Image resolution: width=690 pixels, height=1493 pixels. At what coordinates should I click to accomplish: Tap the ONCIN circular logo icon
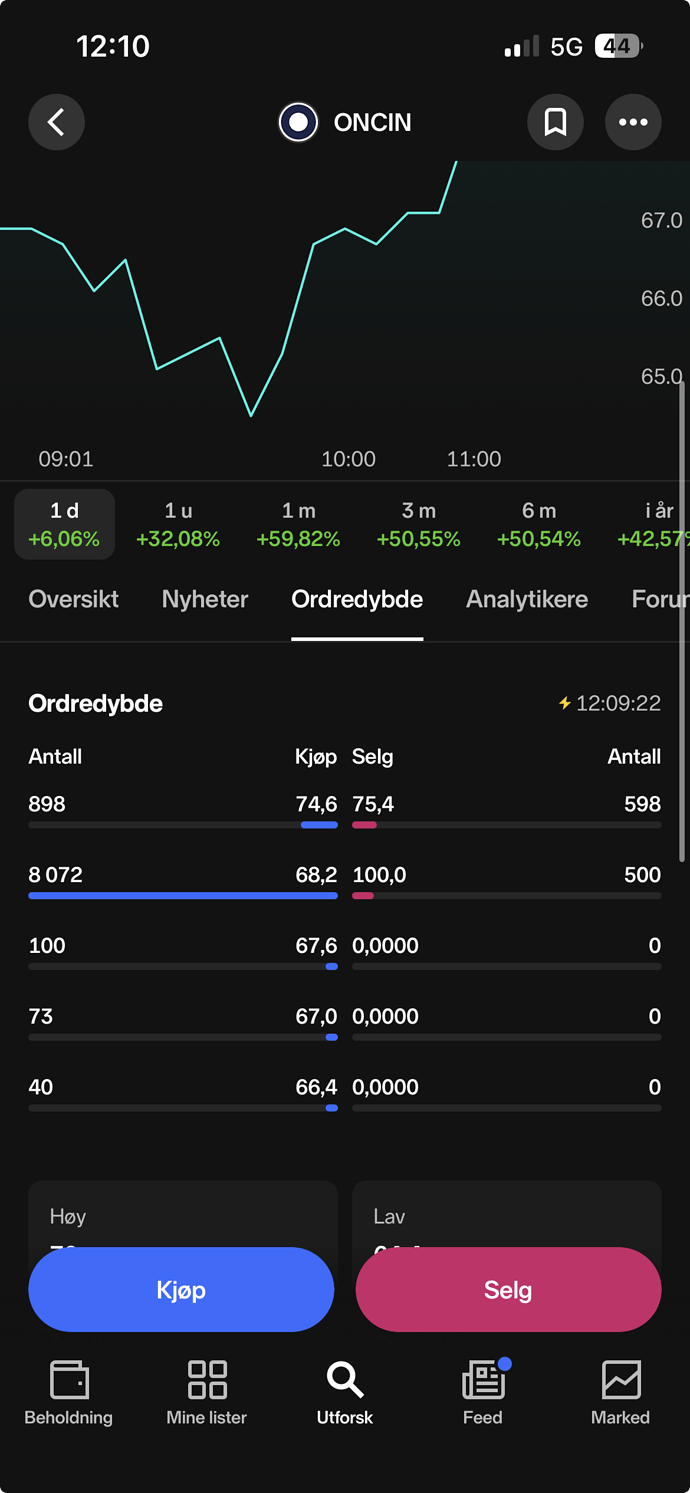(298, 122)
